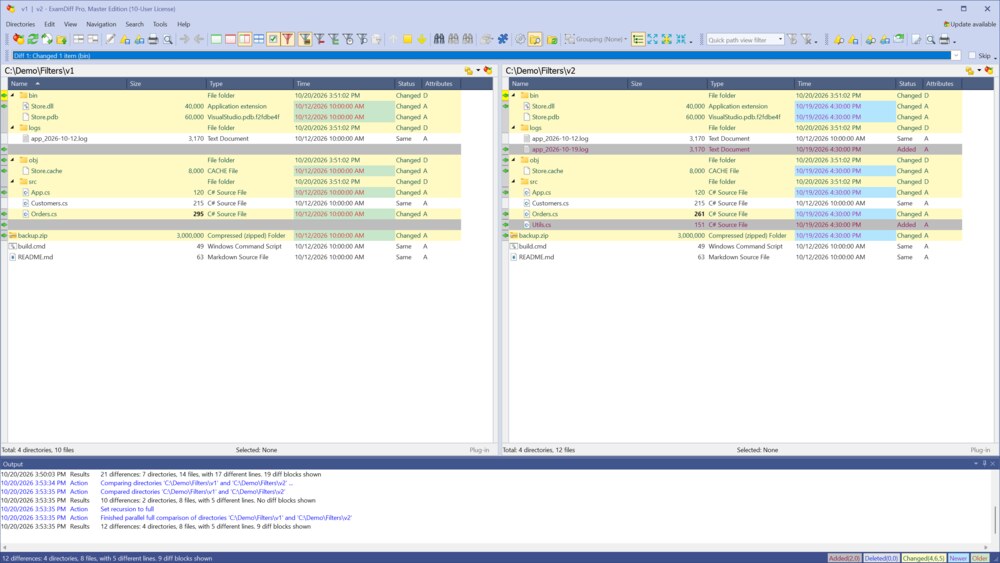
Task: Open the Tools menu
Action: pyautogui.click(x=159, y=24)
